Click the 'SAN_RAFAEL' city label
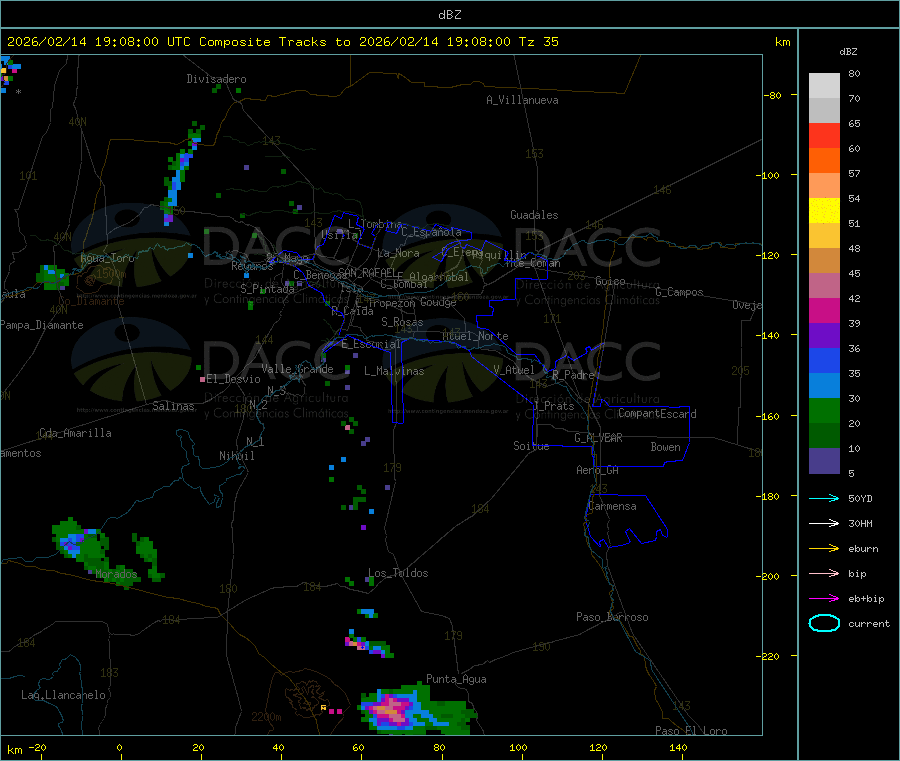Screen dimensions: 900x761 pyautogui.click(x=367, y=272)
